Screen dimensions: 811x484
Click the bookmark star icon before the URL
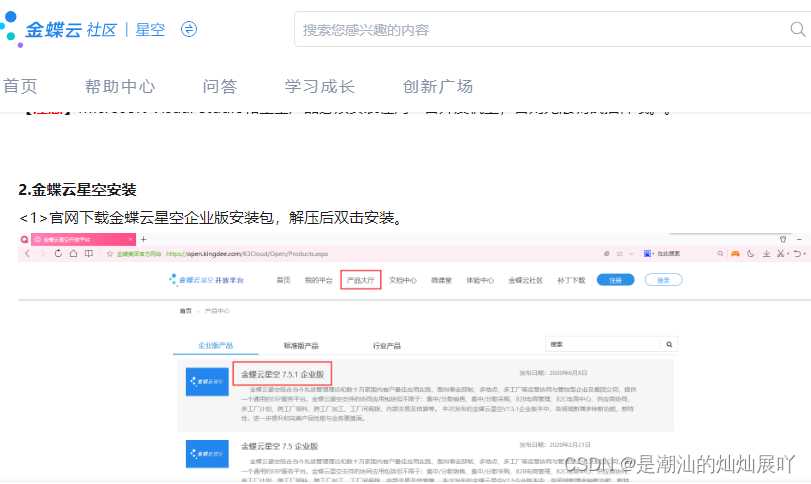tap(110, 254)
